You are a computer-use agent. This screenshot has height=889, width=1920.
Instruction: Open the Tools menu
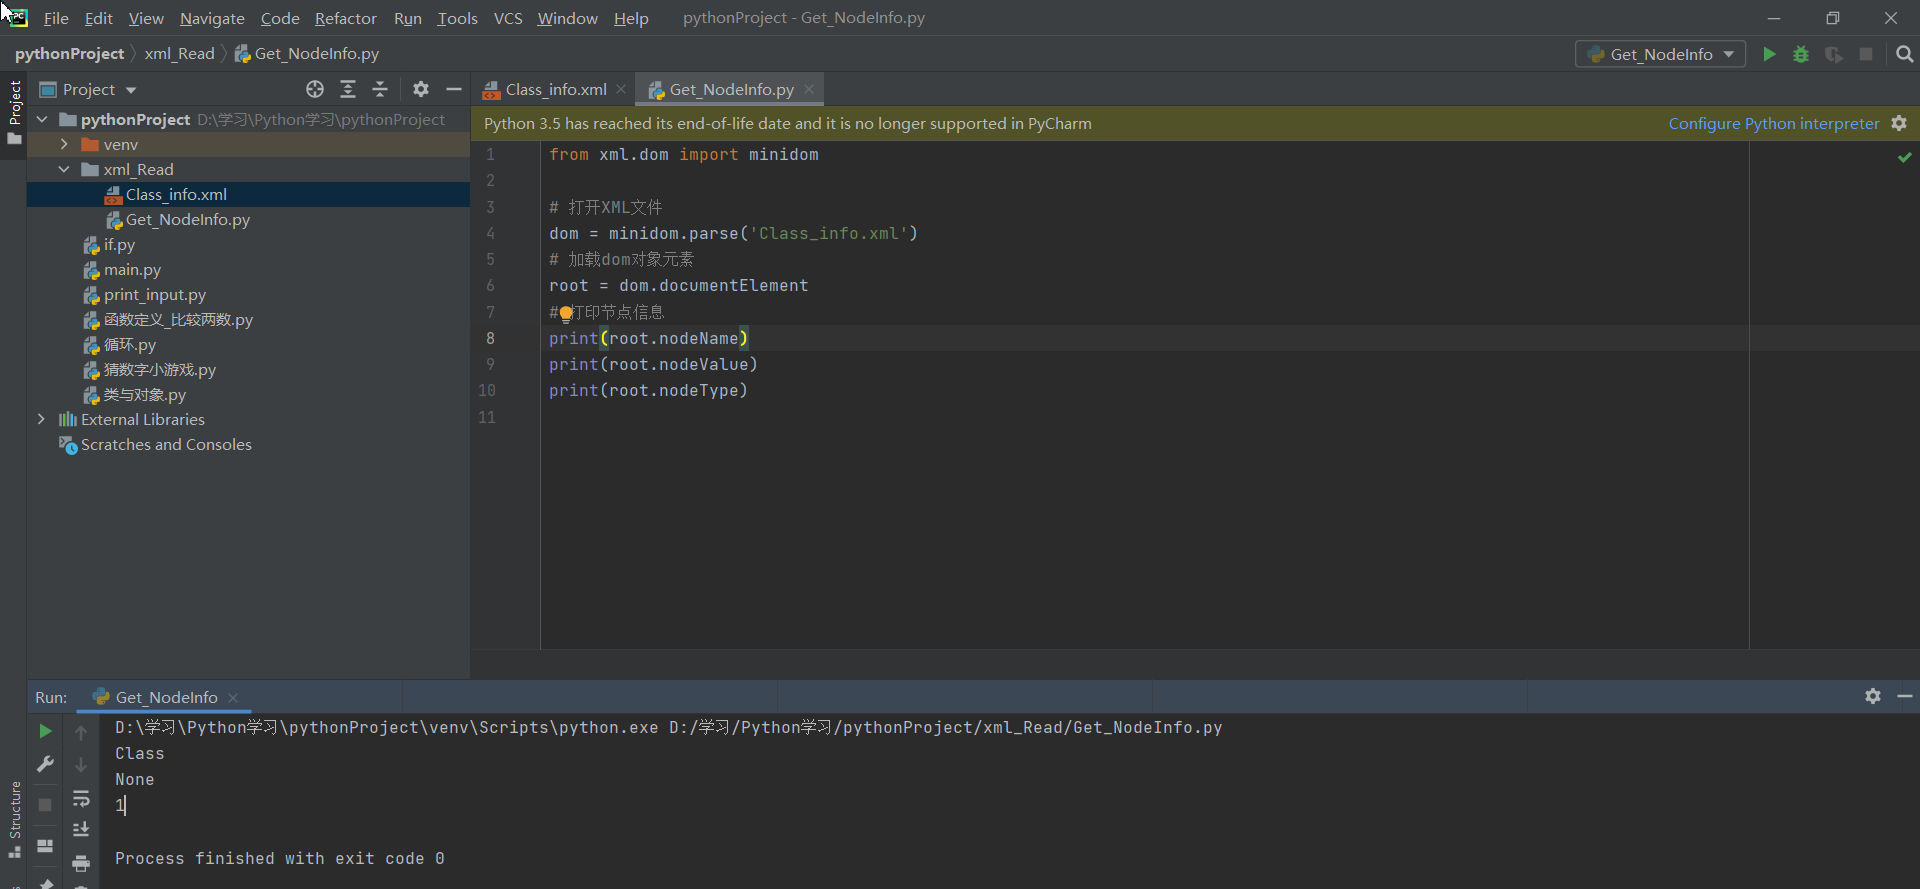457,18
